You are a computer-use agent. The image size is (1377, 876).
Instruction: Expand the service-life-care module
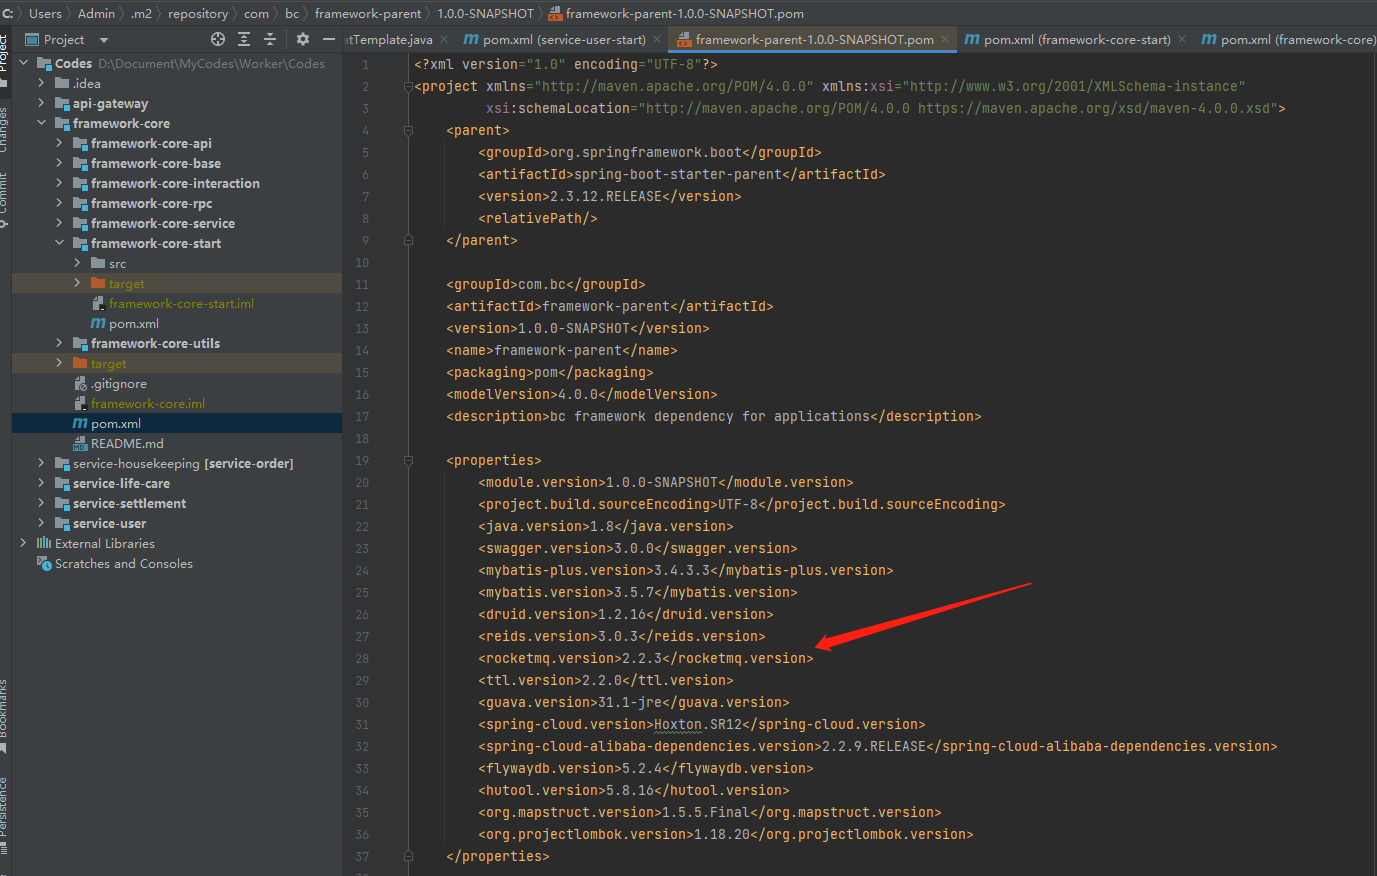(41, 483)
